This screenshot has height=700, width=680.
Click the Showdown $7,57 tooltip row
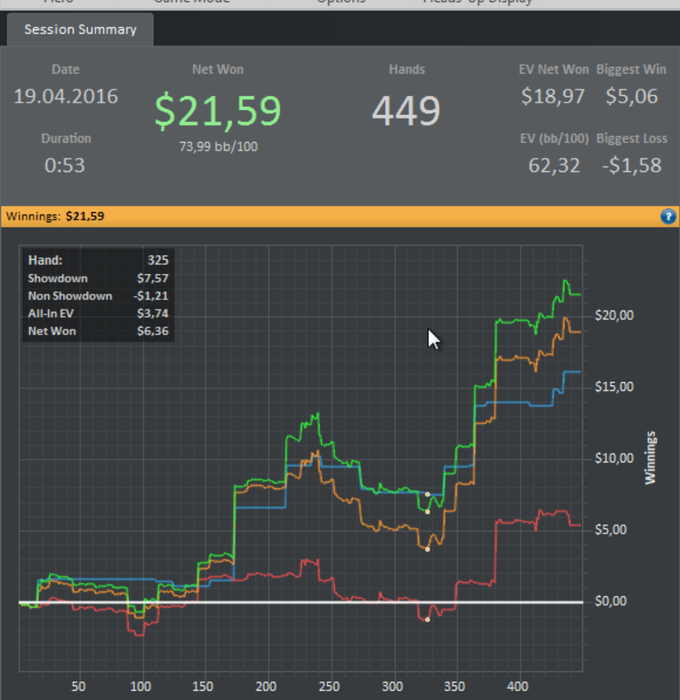[98, 278]
